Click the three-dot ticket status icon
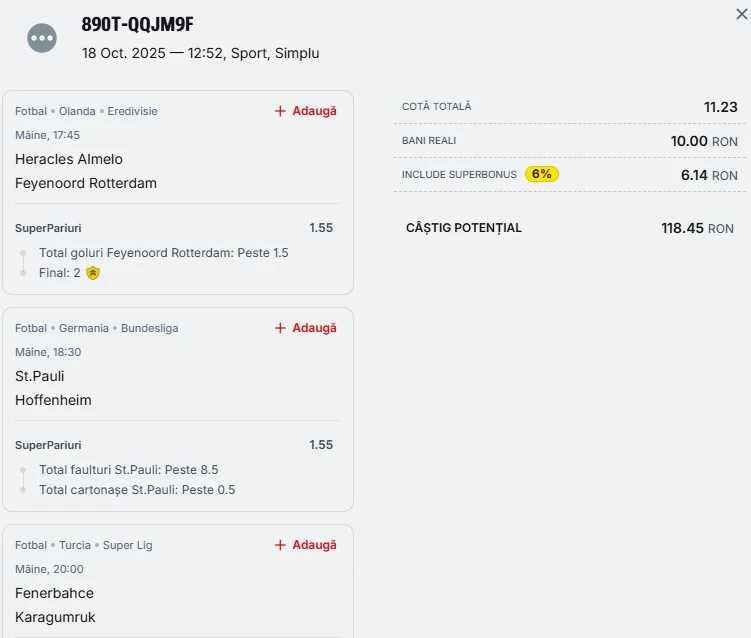Screen dimensions: 751x638 42,38
